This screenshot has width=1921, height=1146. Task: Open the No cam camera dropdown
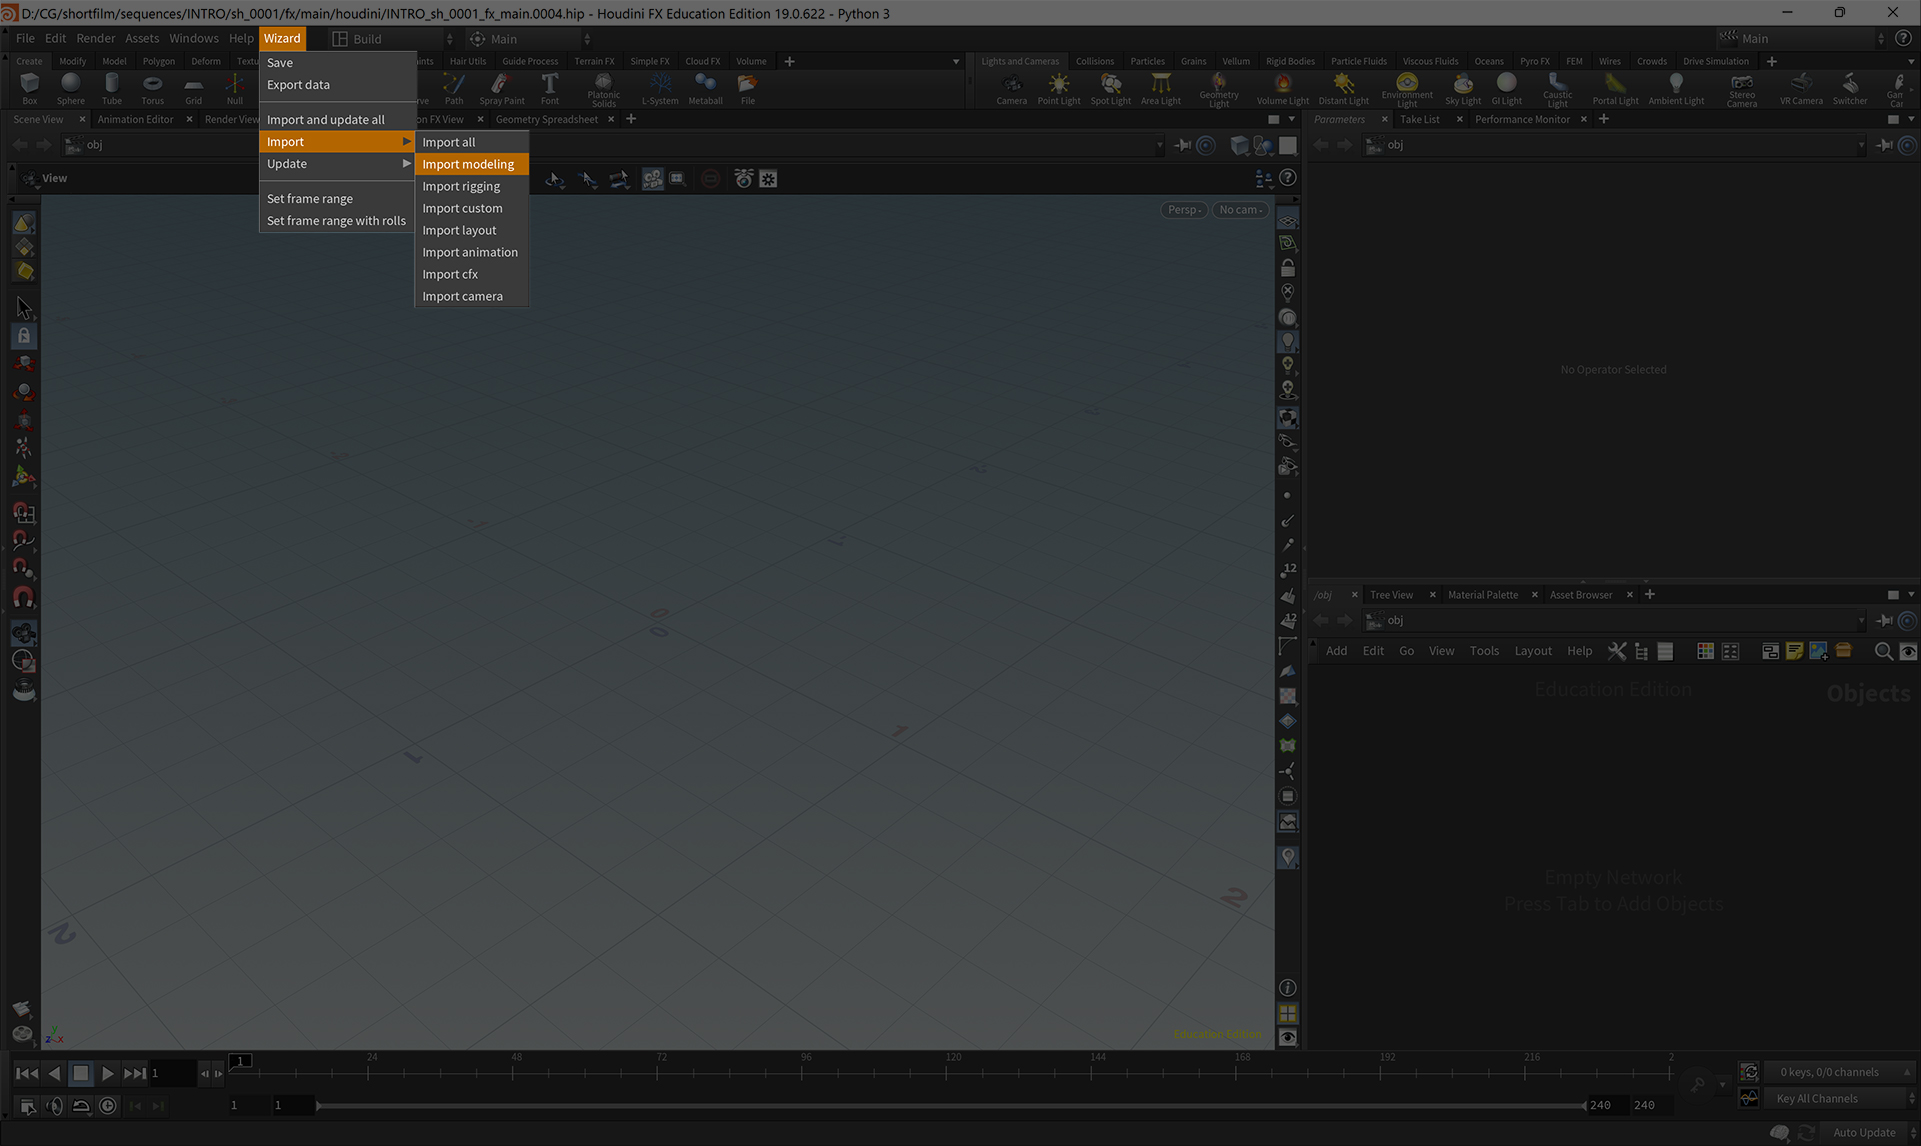1240,210
